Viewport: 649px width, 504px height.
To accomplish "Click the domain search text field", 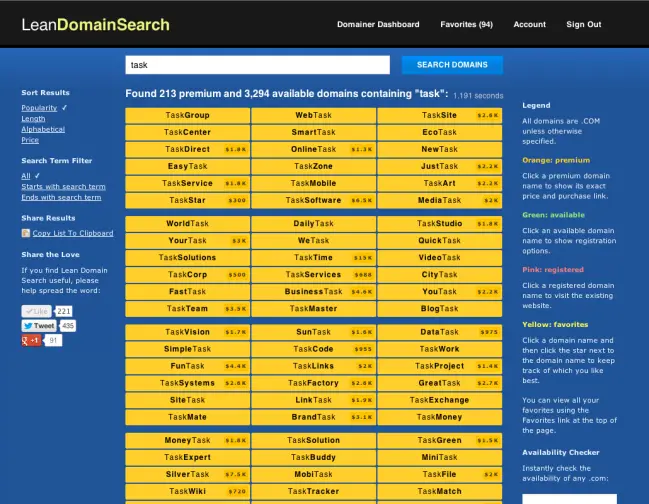I will (257, 65).
